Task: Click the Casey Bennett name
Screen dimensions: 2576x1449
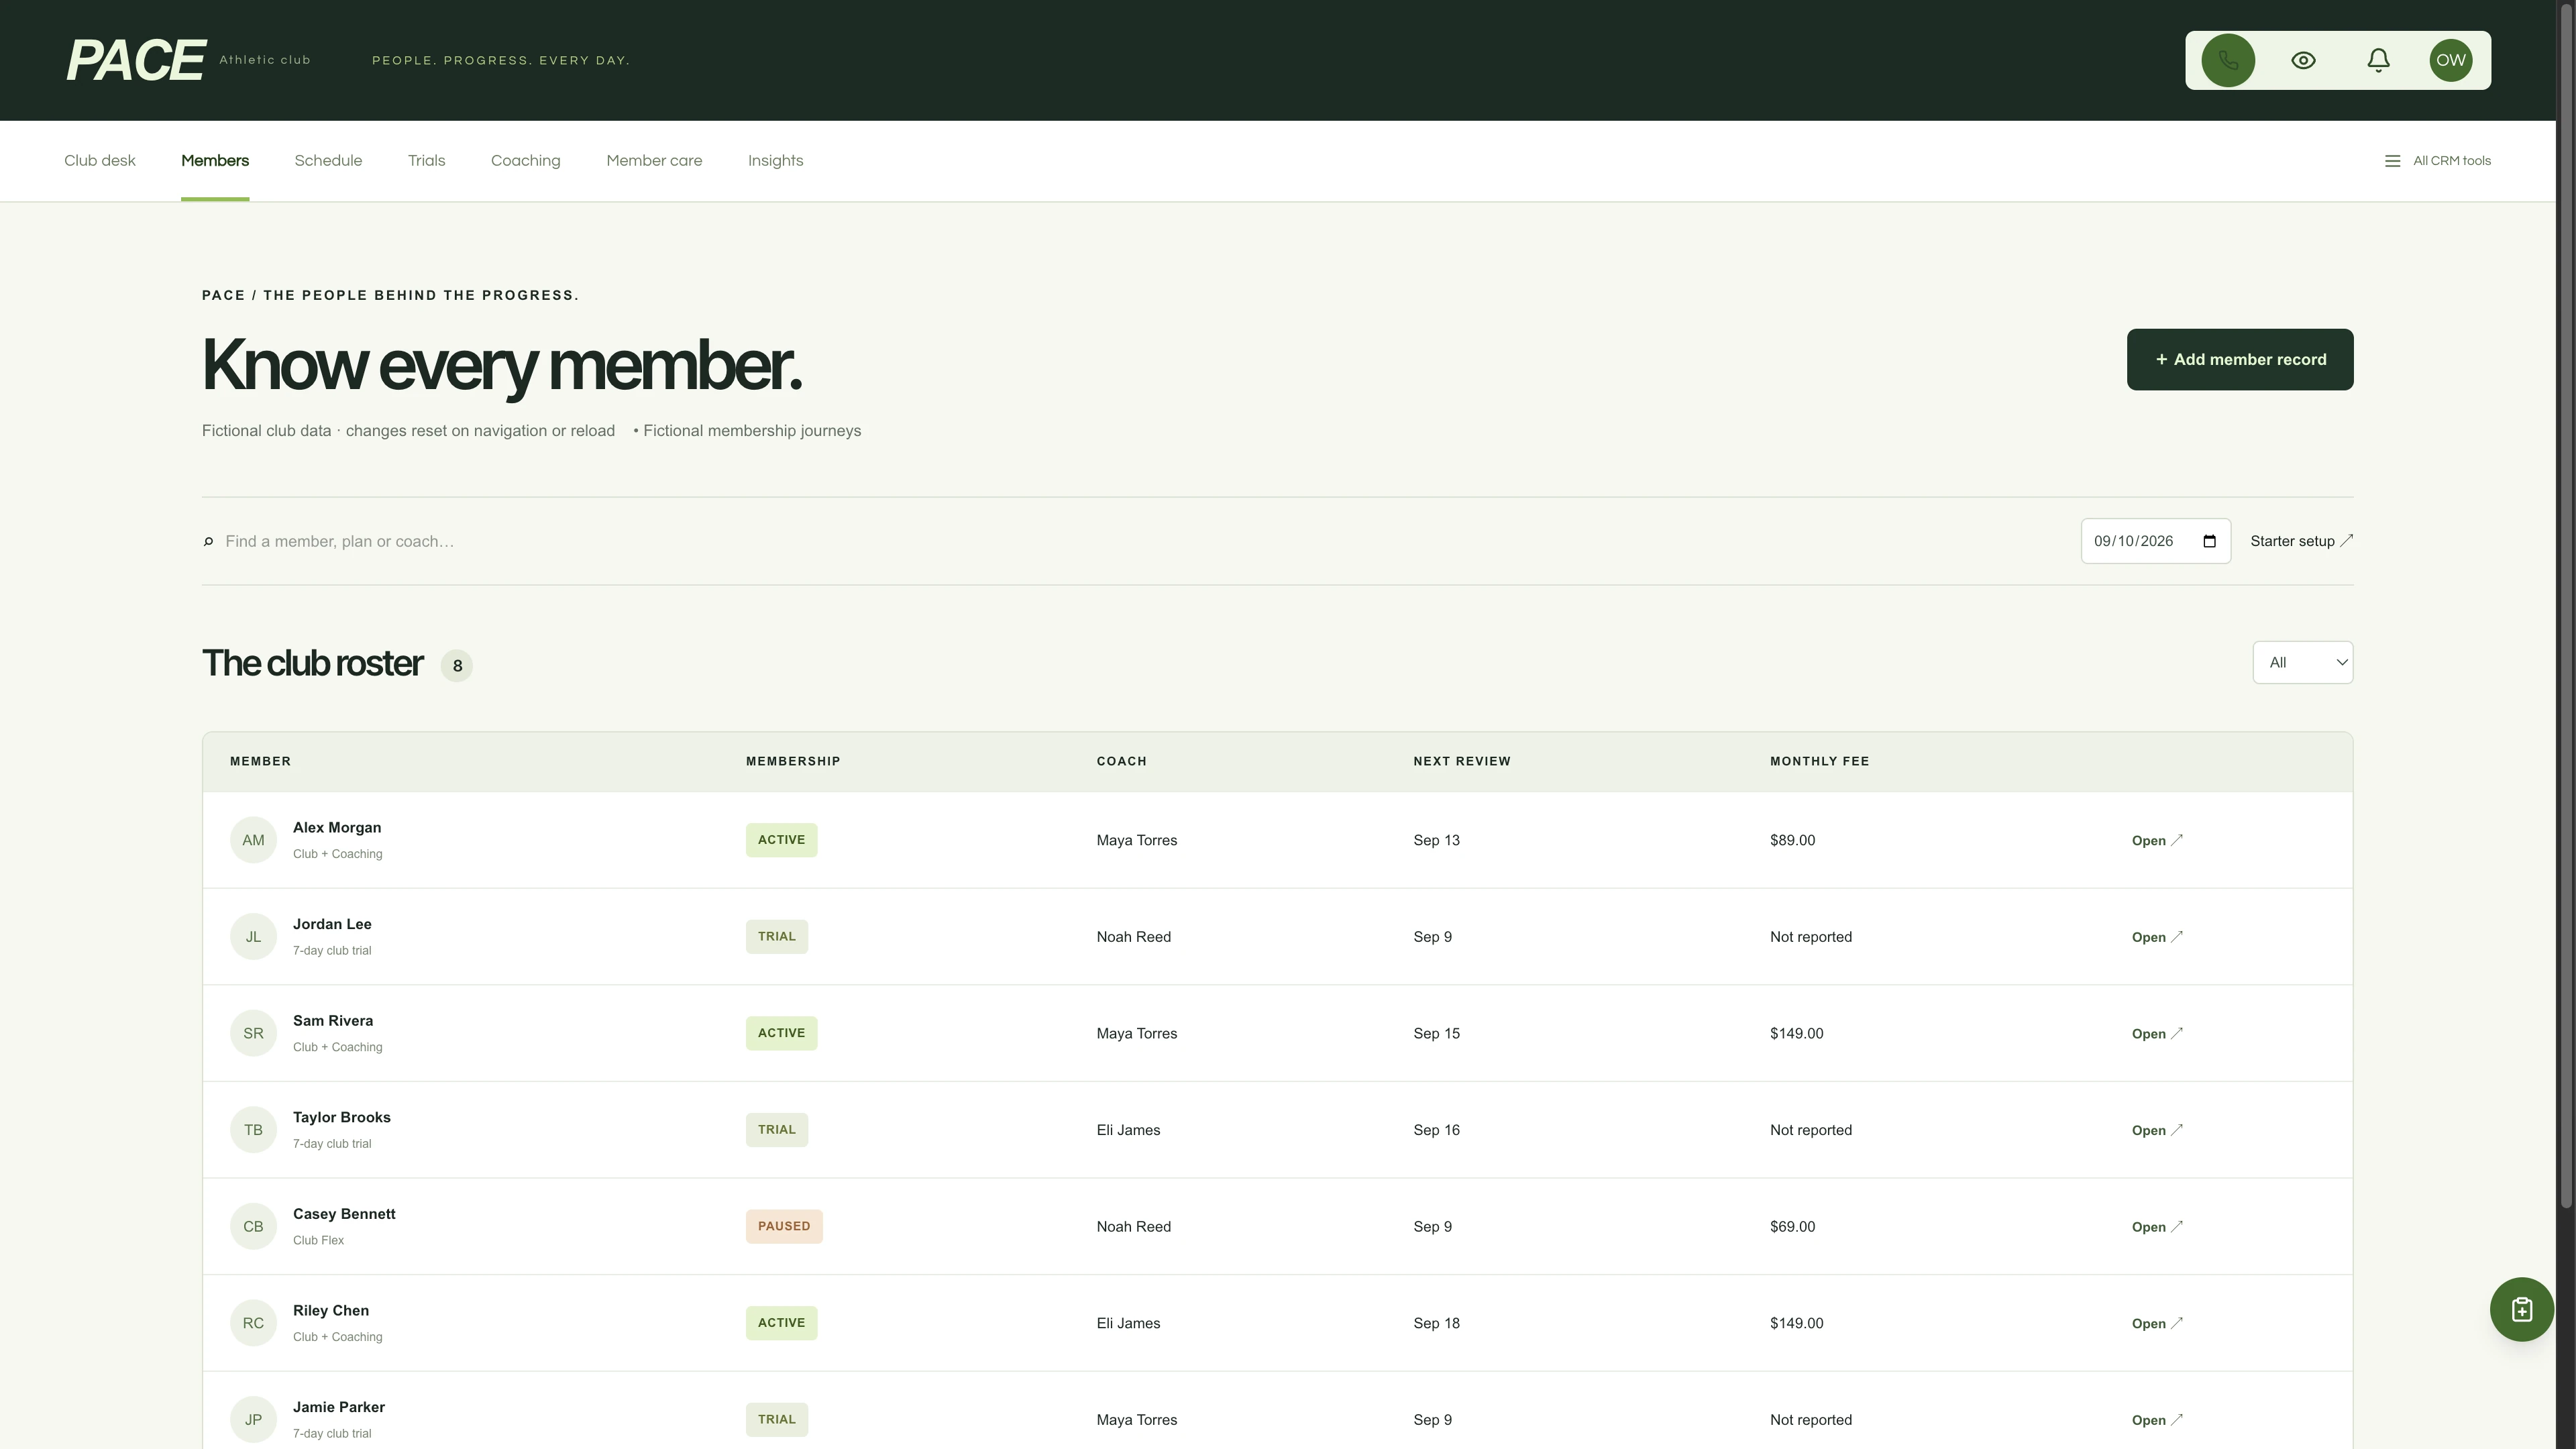Action: tap(344, 1213)
